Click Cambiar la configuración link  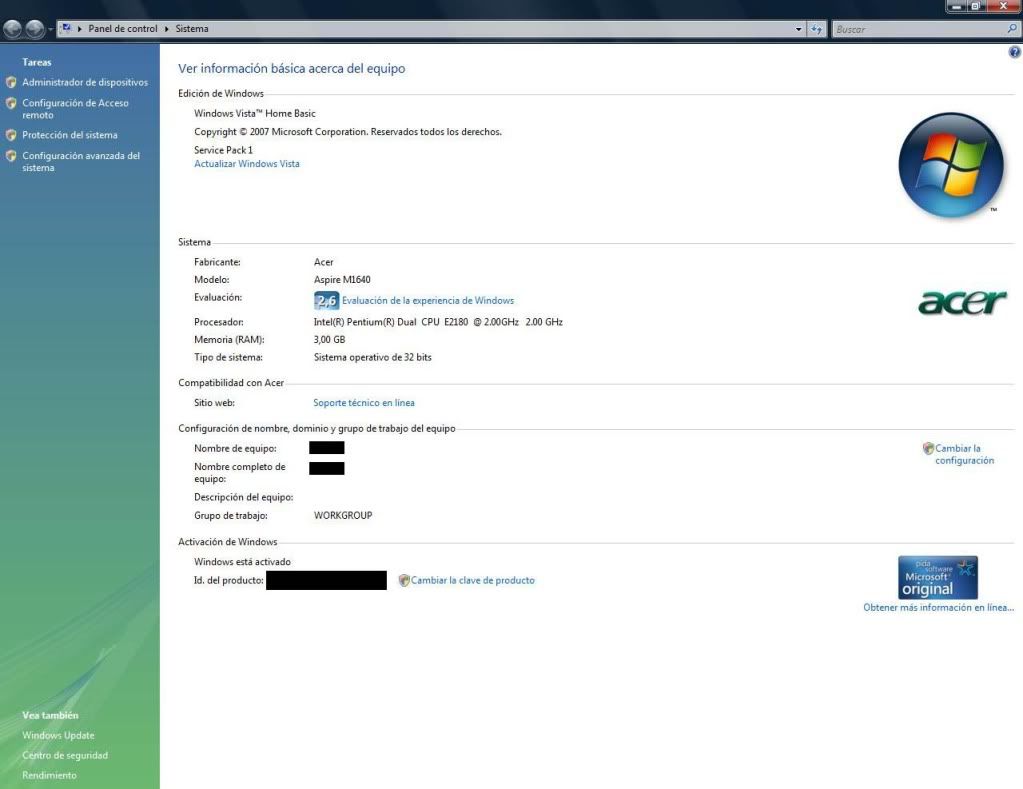tap(964, 454)
